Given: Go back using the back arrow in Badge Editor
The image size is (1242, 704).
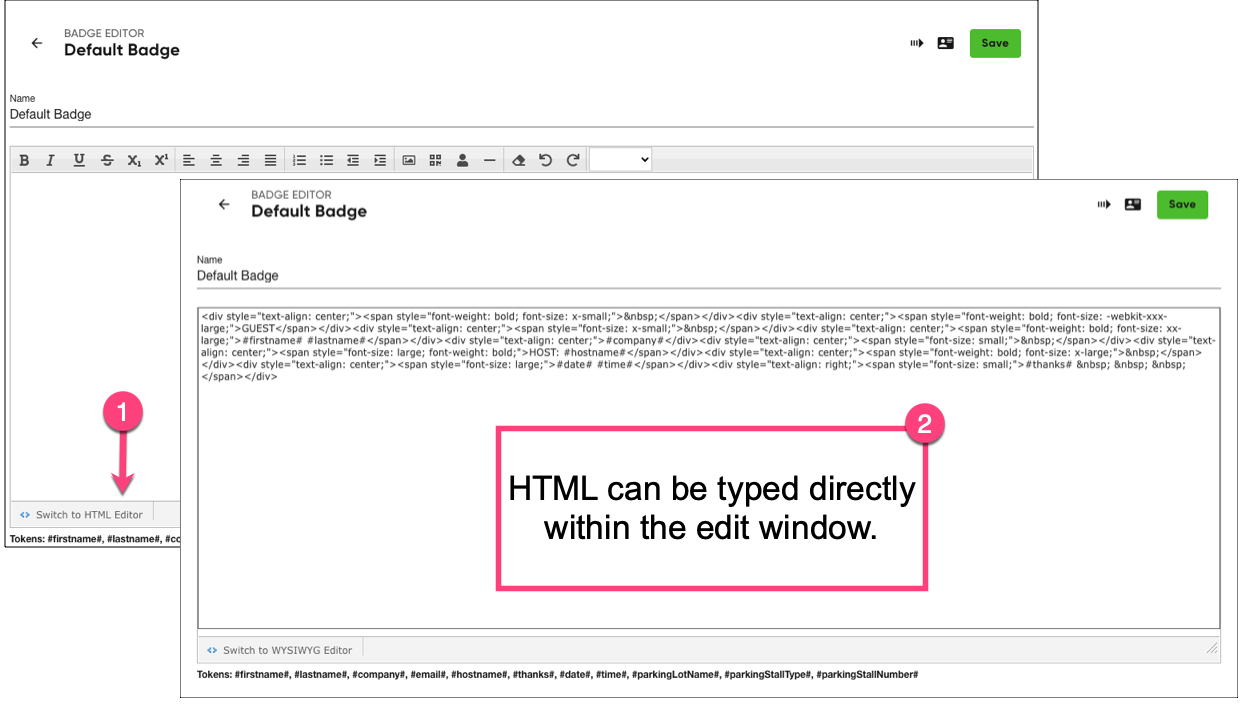Looking at the screenshot, I should [224, 204].
